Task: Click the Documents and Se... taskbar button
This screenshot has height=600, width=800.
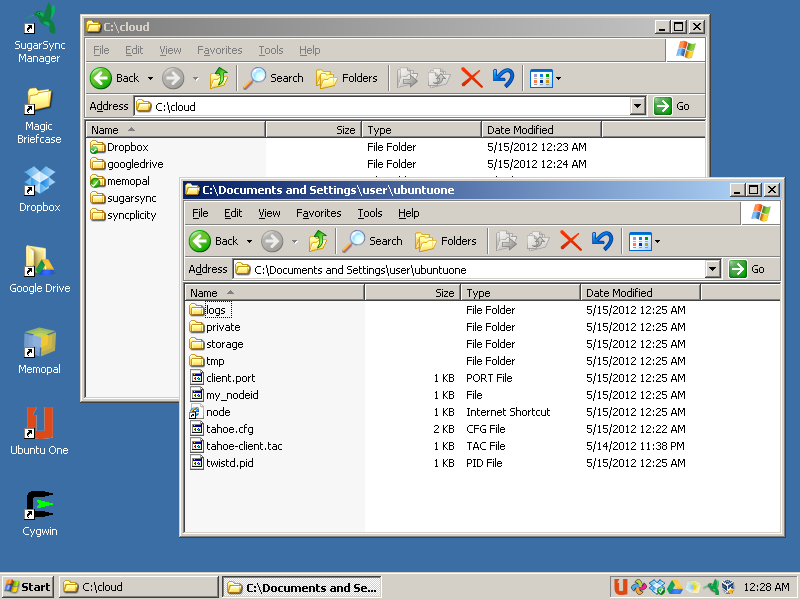Action: tap(301, 587)
